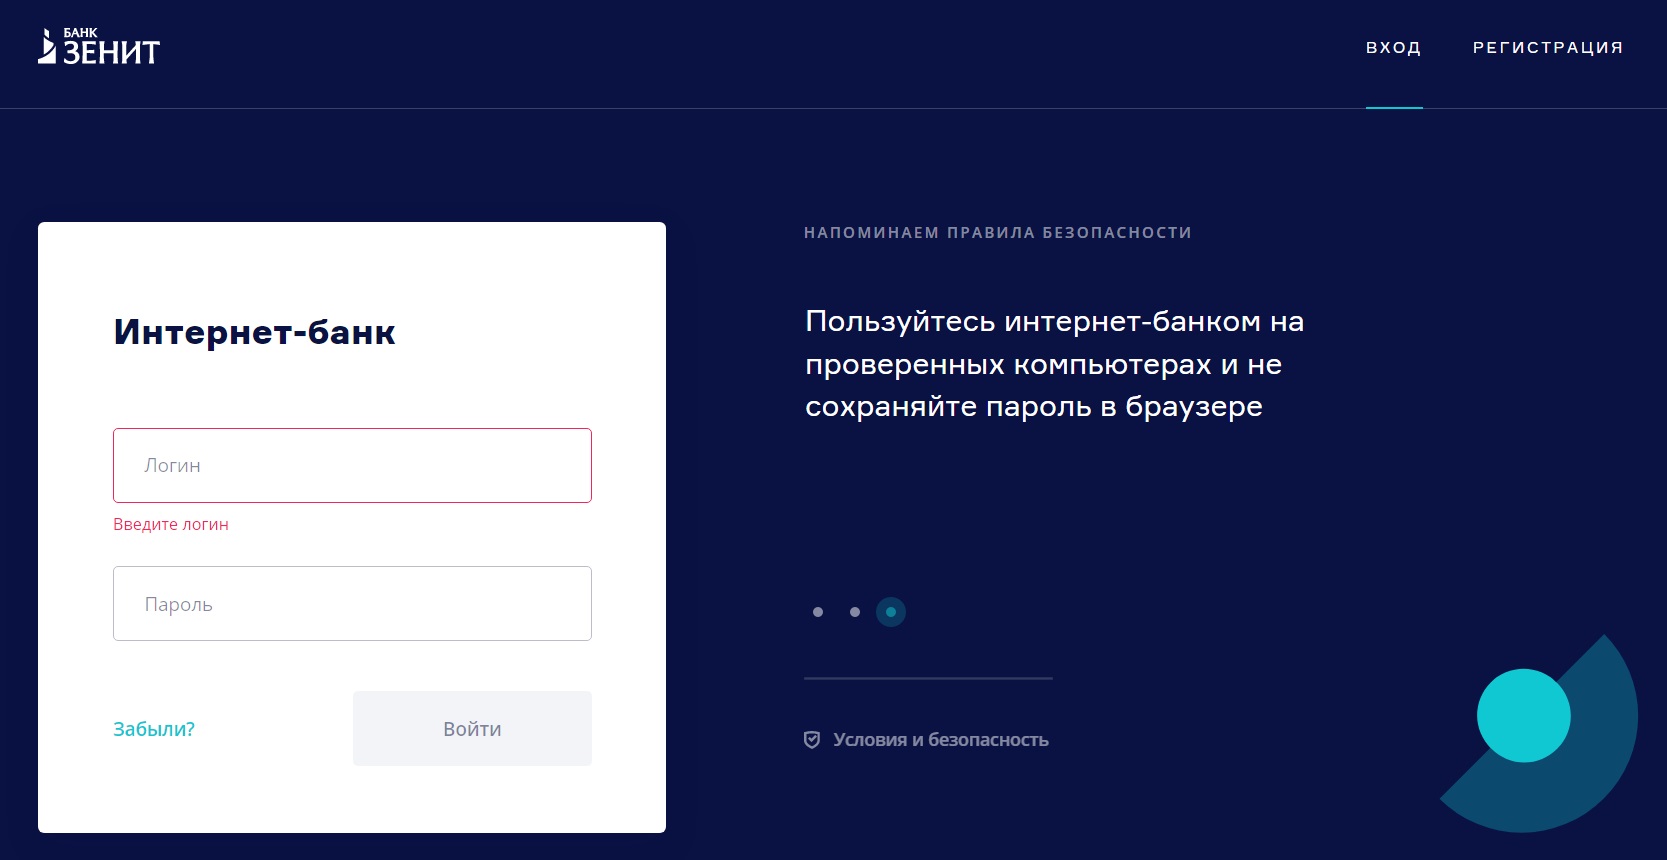
Task: Click the carousel progress line
Action: point(928,678)
